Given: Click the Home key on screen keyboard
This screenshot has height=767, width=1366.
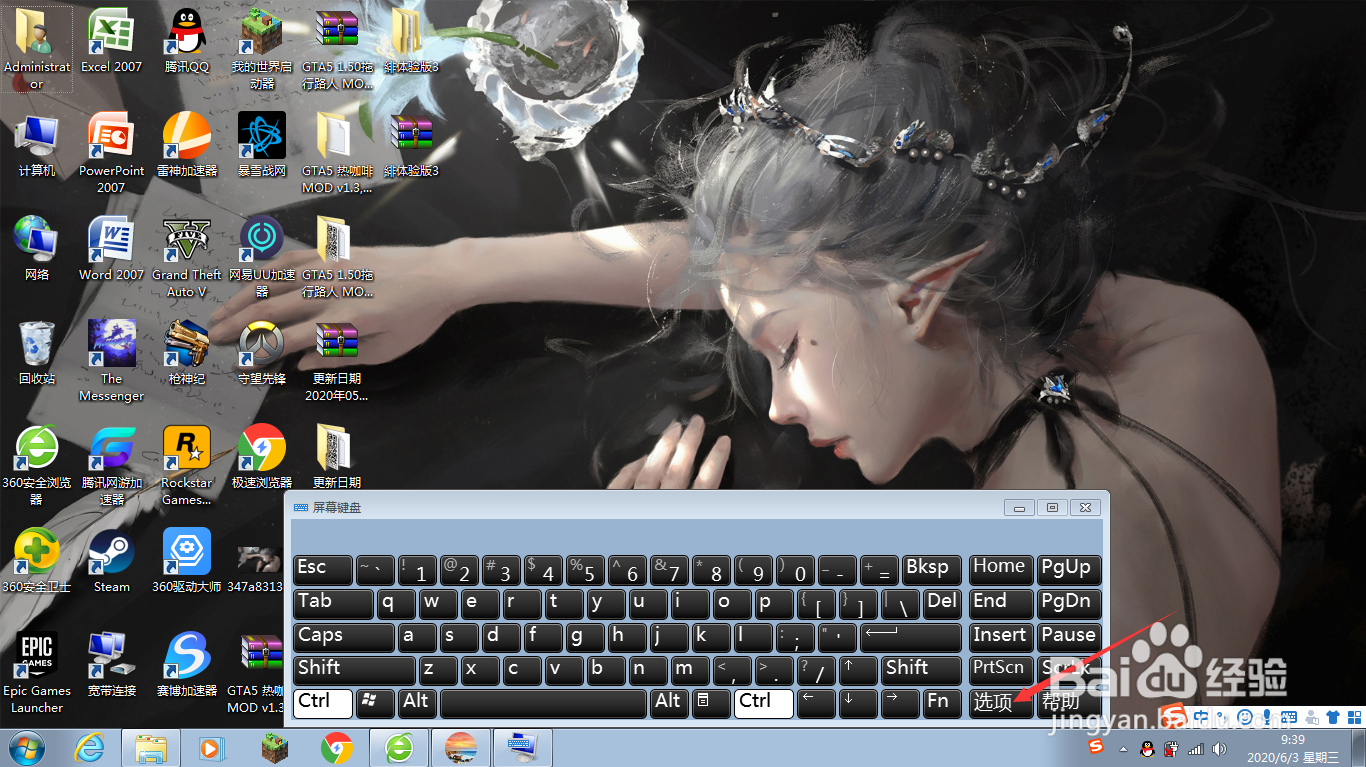Looking at the screenshot, I should coord(1000,570).
